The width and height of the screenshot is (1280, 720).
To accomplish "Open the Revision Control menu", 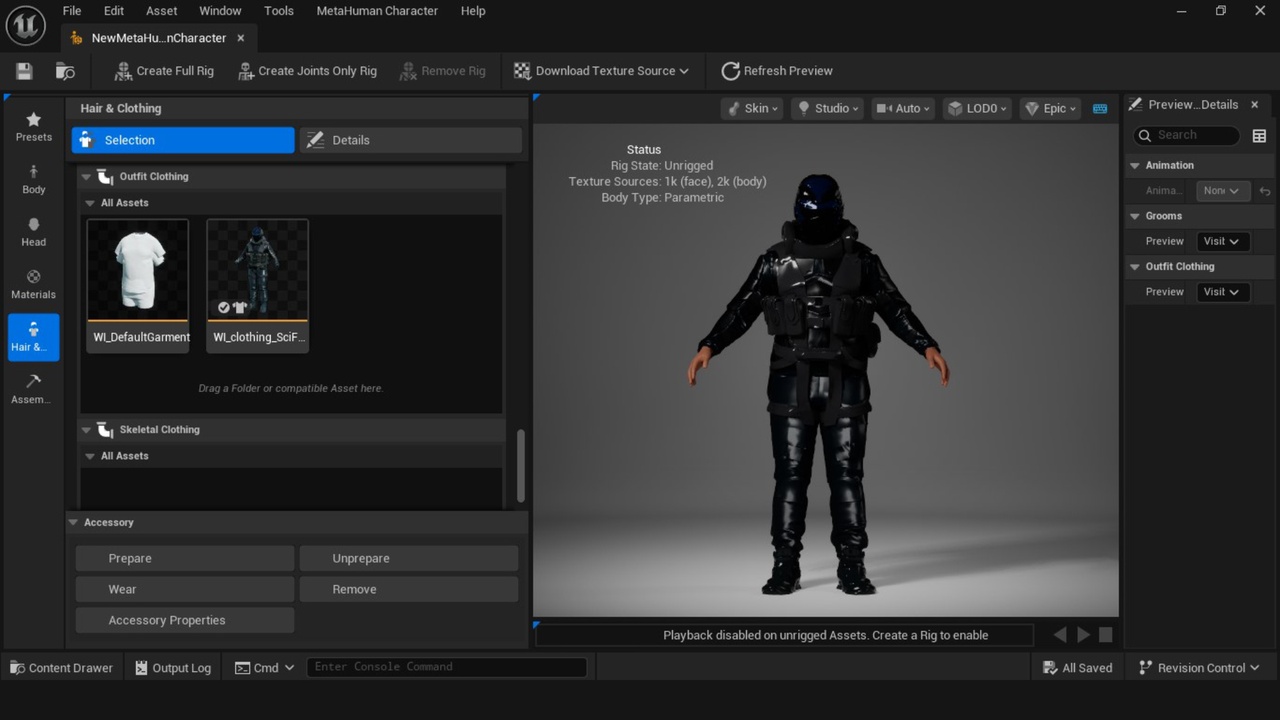I will pos(1199,668).
